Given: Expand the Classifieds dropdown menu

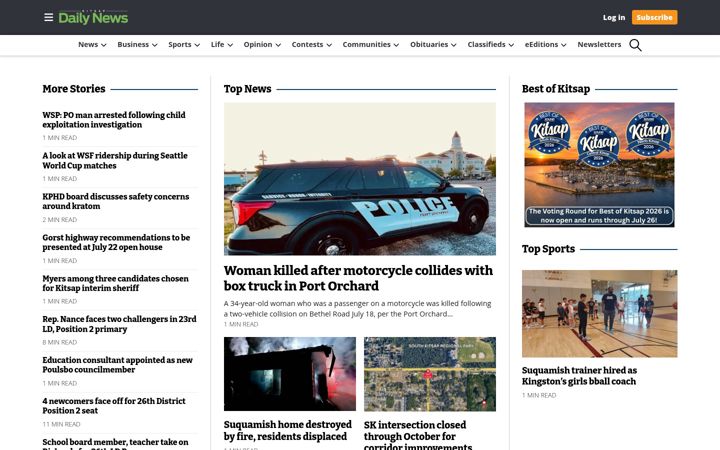Looking at the screenshot, I should [490, 45].
